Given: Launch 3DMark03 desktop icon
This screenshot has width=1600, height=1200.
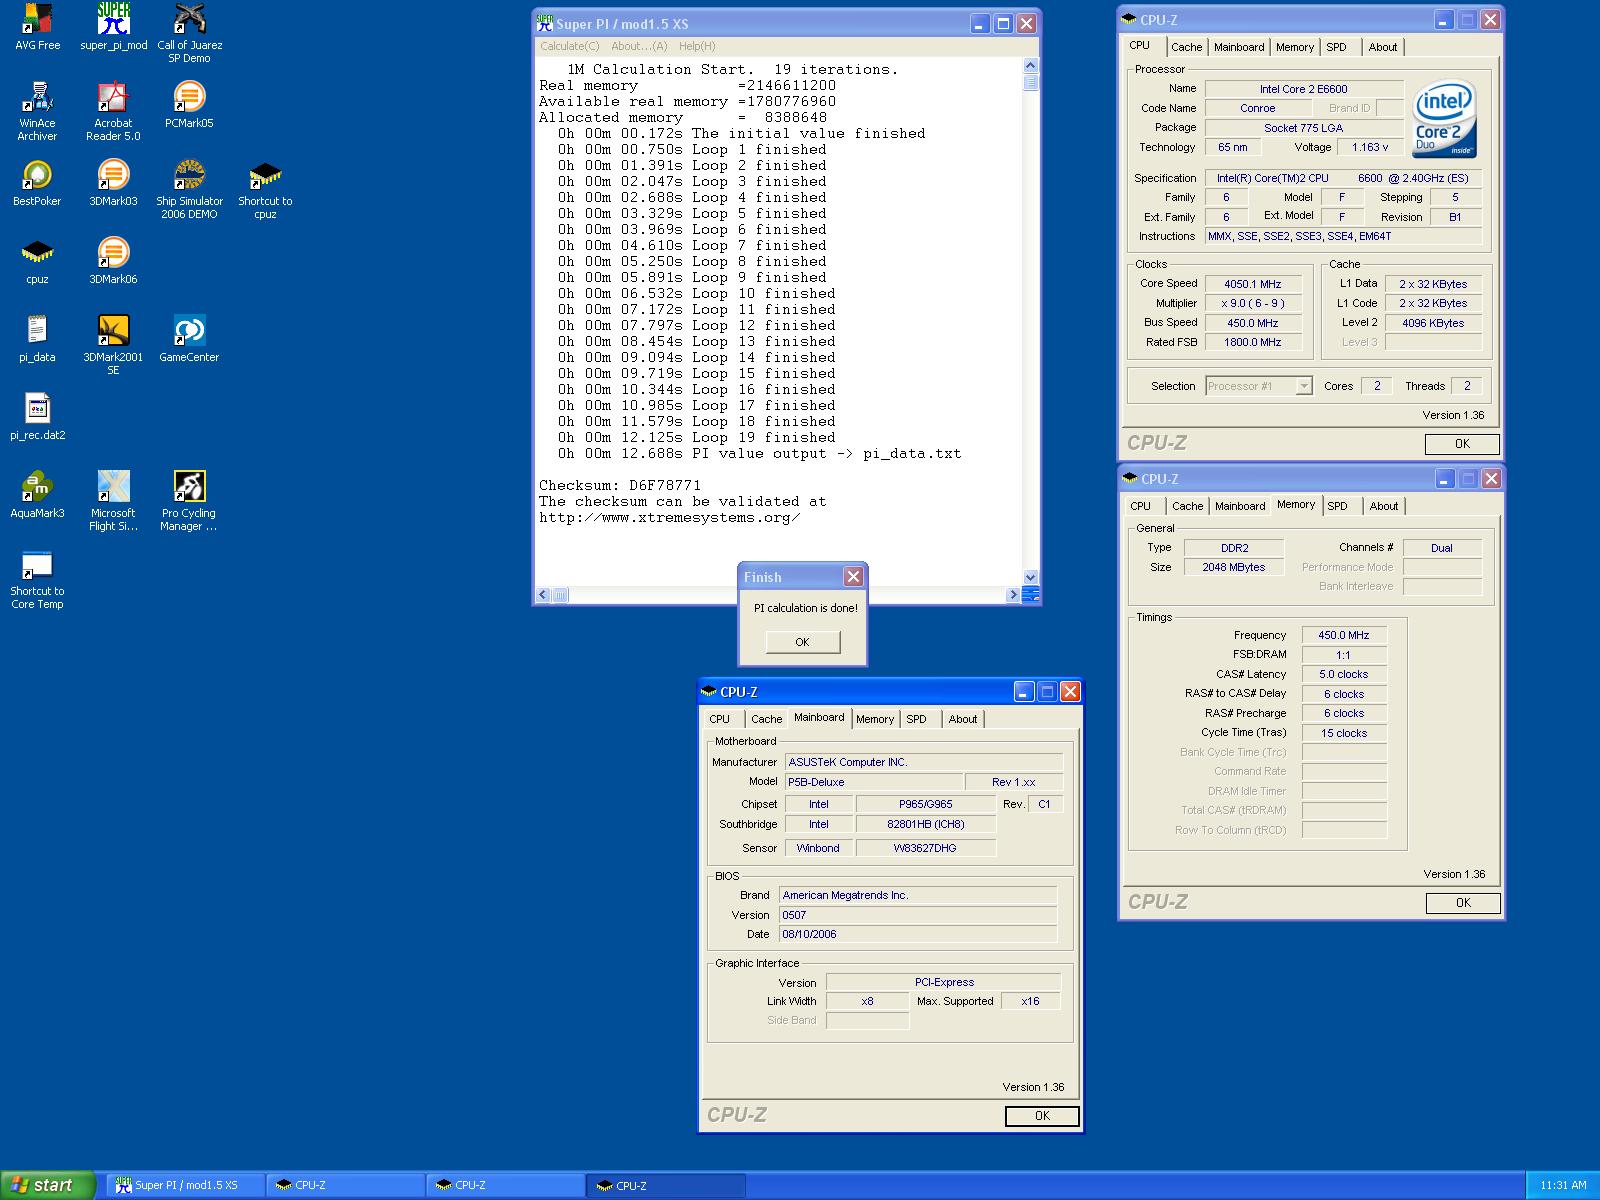Looking at the screenshot, I should click(113, 184).
